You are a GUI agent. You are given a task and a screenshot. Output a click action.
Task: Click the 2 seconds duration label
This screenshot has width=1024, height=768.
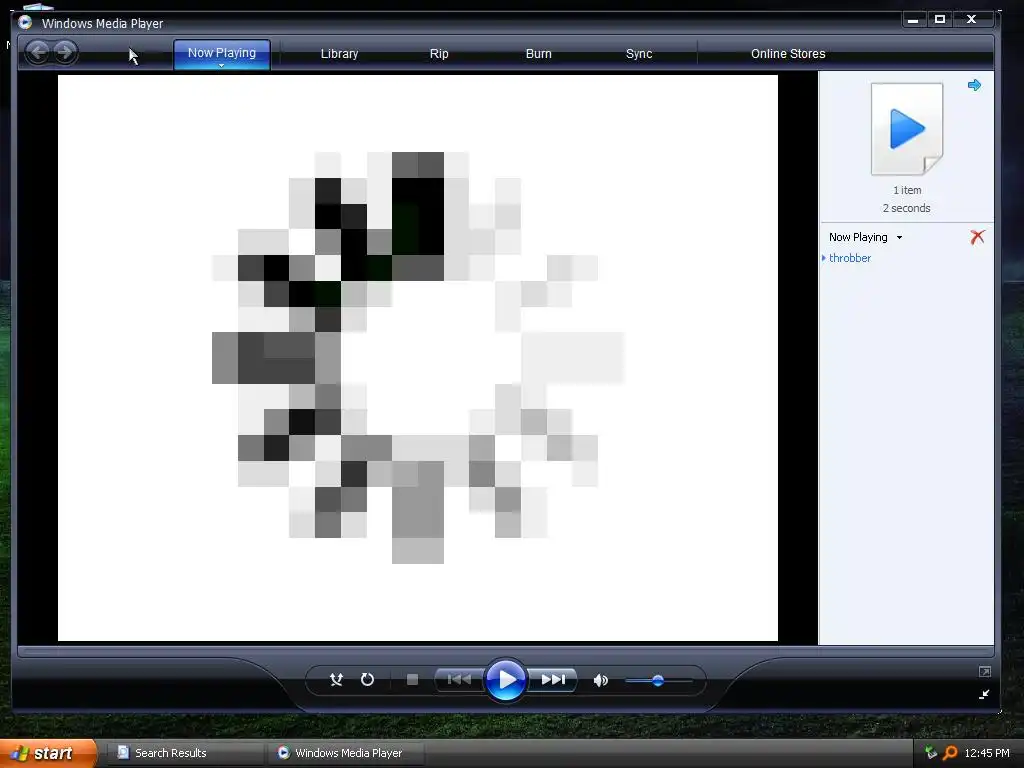coord(906,208)
